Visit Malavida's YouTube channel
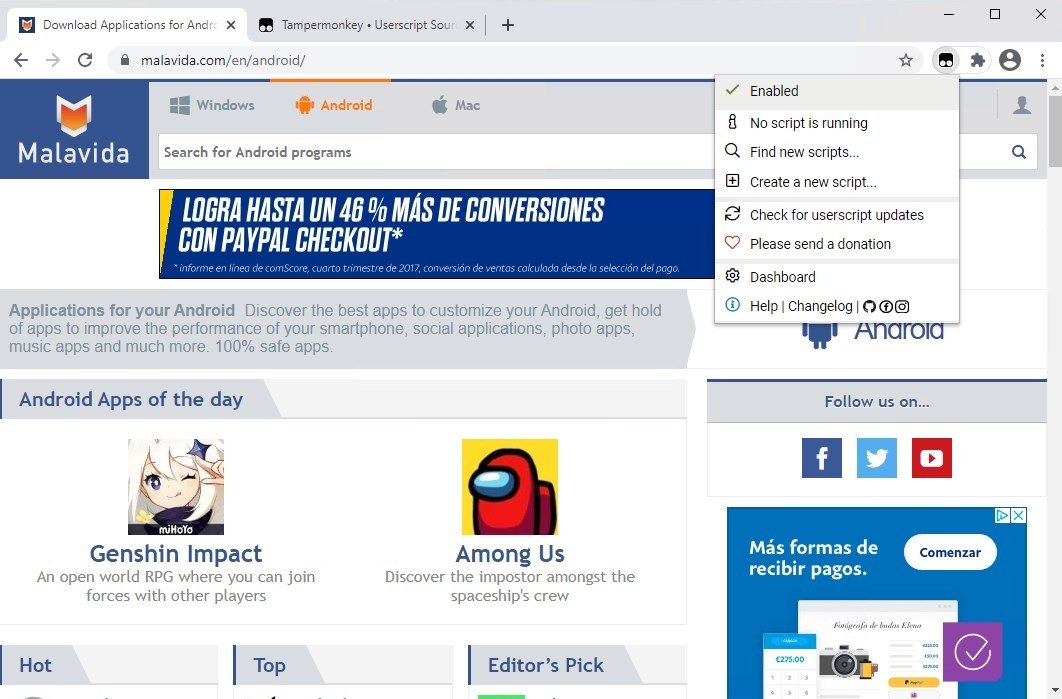The image size is (1062, 699). point(931,458)
